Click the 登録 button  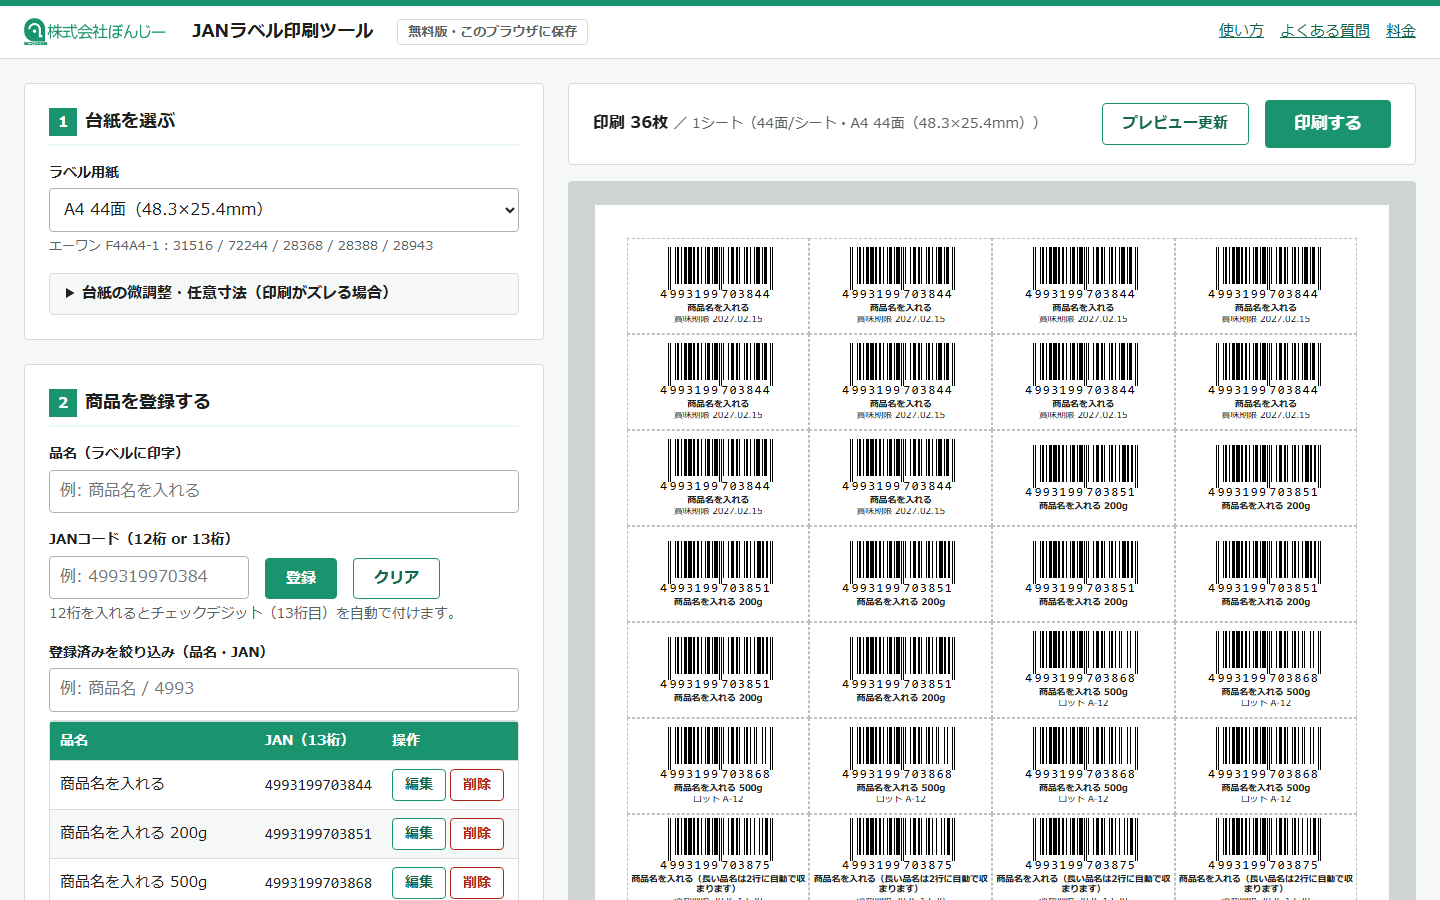click(301, 578)
